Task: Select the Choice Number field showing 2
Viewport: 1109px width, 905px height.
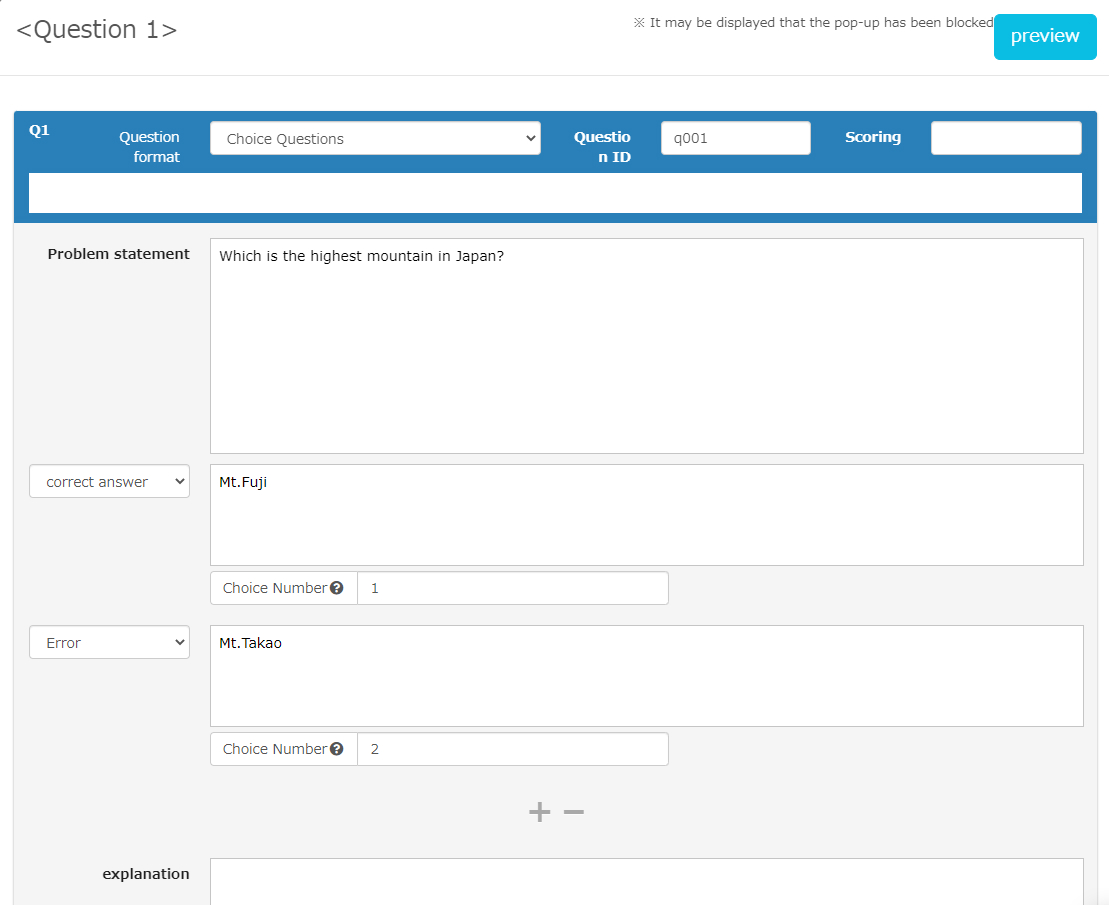Action: pyautogui.click(x=512, y=750)
